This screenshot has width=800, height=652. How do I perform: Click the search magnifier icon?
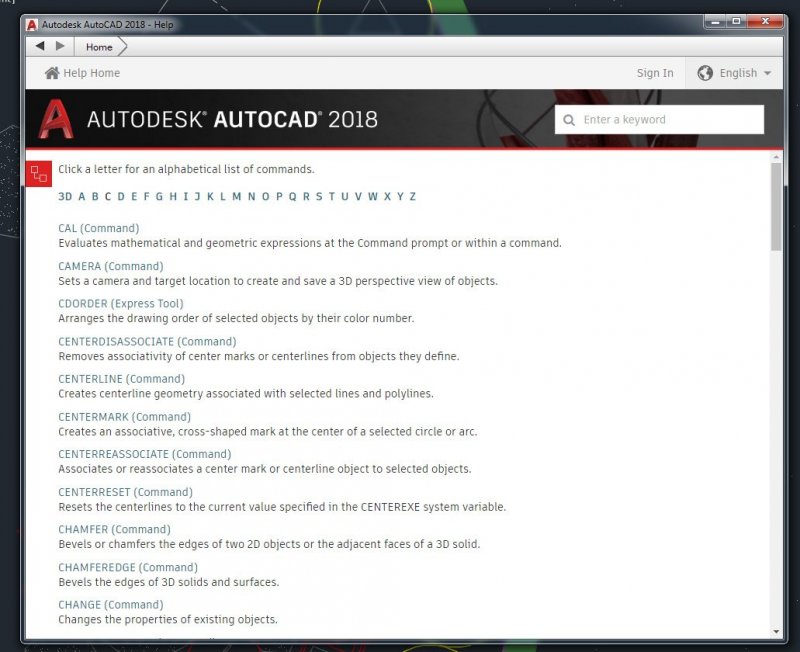coord(569,120)
